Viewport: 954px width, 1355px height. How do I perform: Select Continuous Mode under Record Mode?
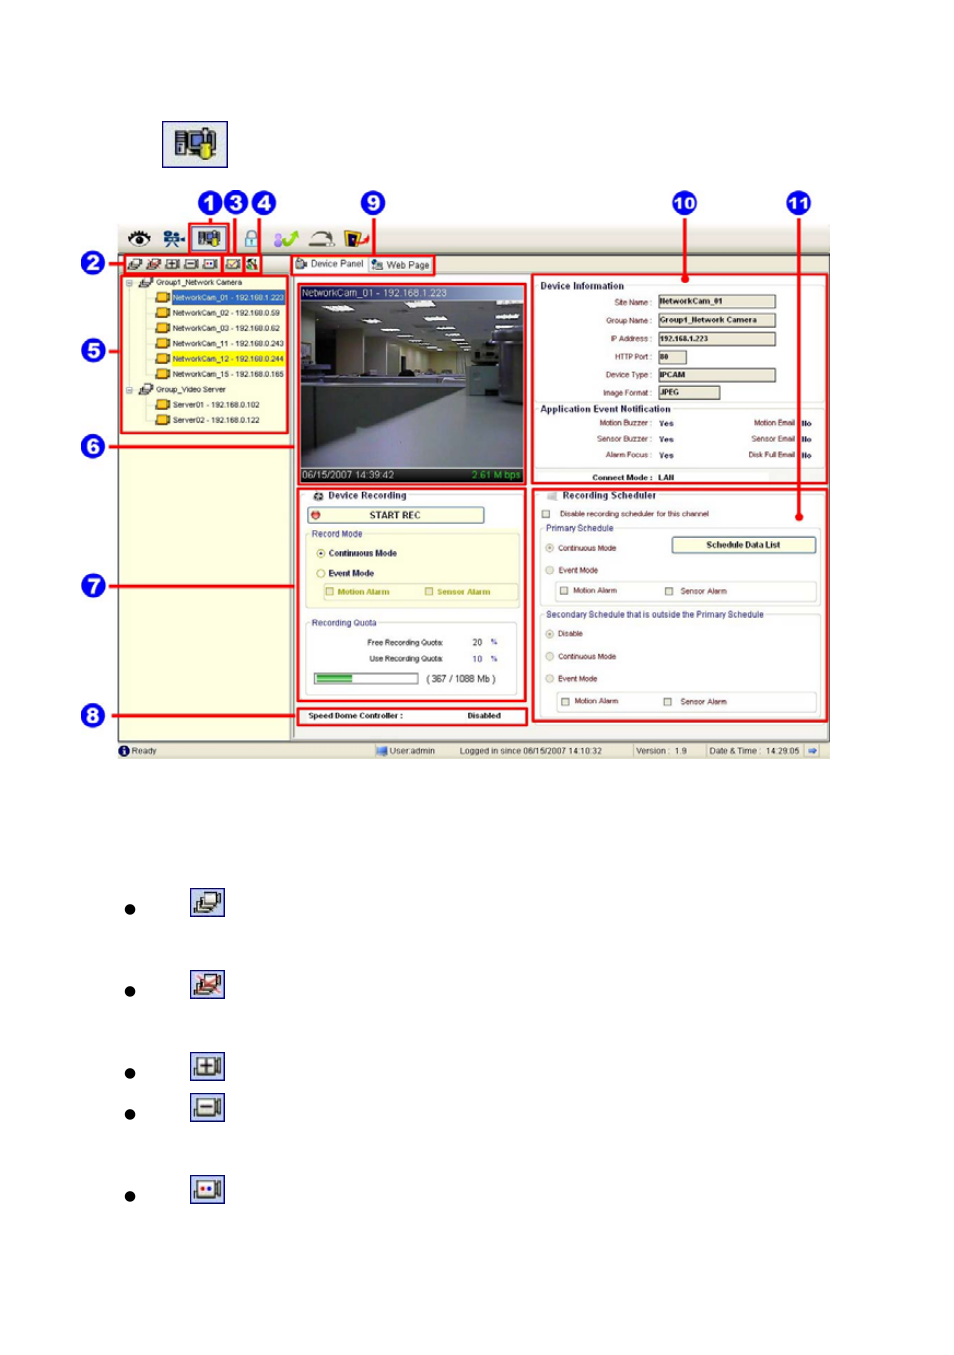coord(321,553)
